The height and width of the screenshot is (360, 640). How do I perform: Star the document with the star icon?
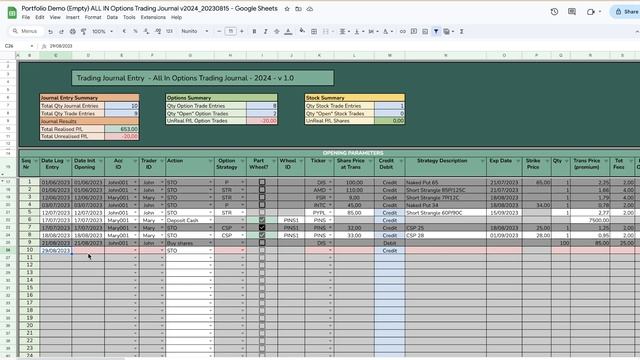pos(287,9)
